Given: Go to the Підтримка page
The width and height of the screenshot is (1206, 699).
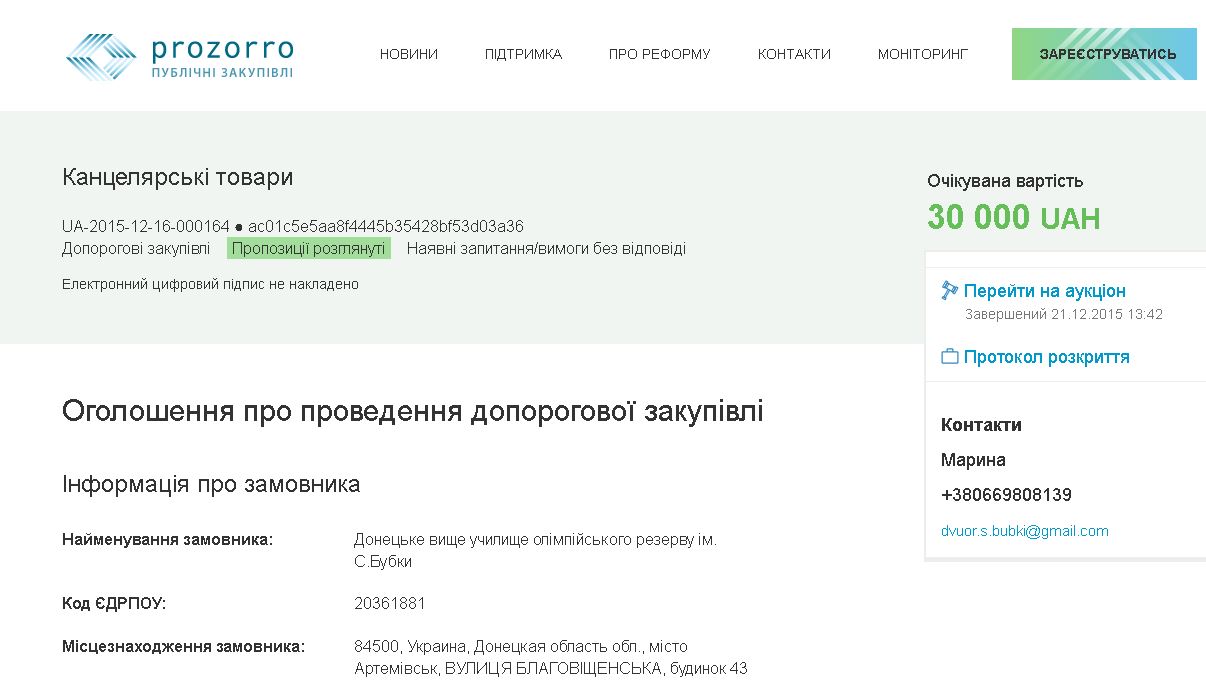Looking at the screenshot, I should coord(523,54).
